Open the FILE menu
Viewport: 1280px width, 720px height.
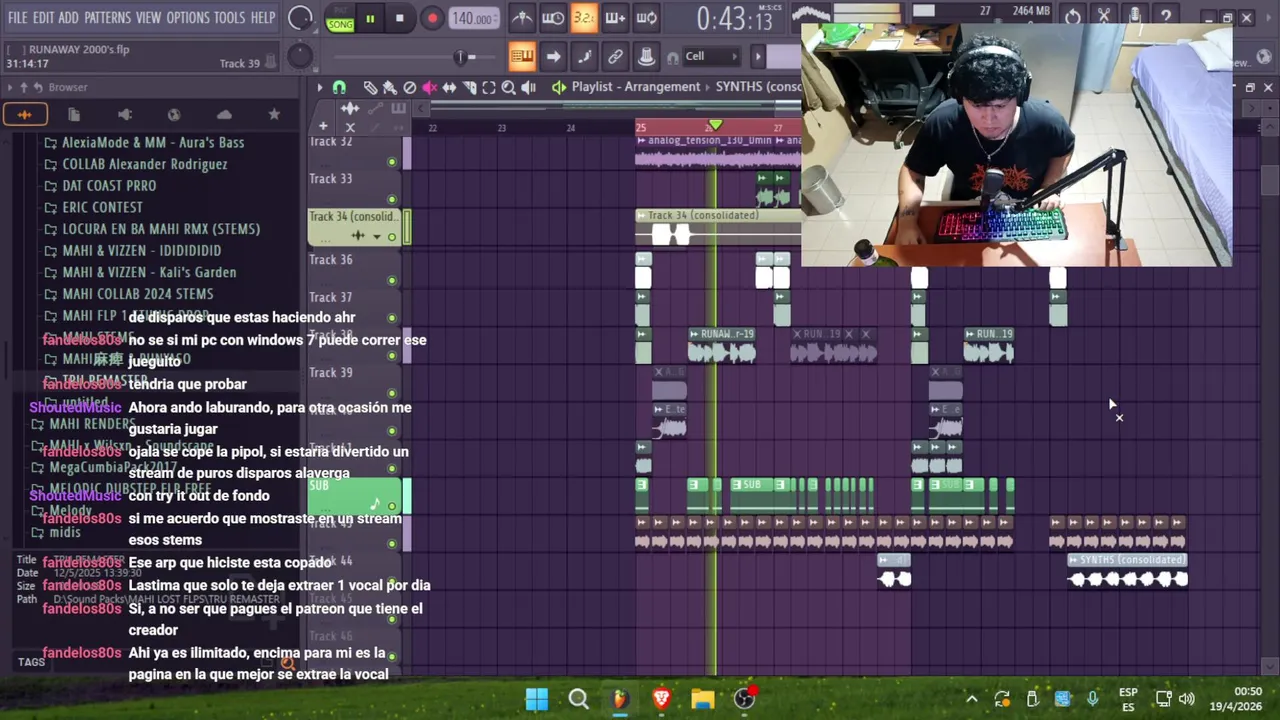pyautogui.click(x=18, y=18)
